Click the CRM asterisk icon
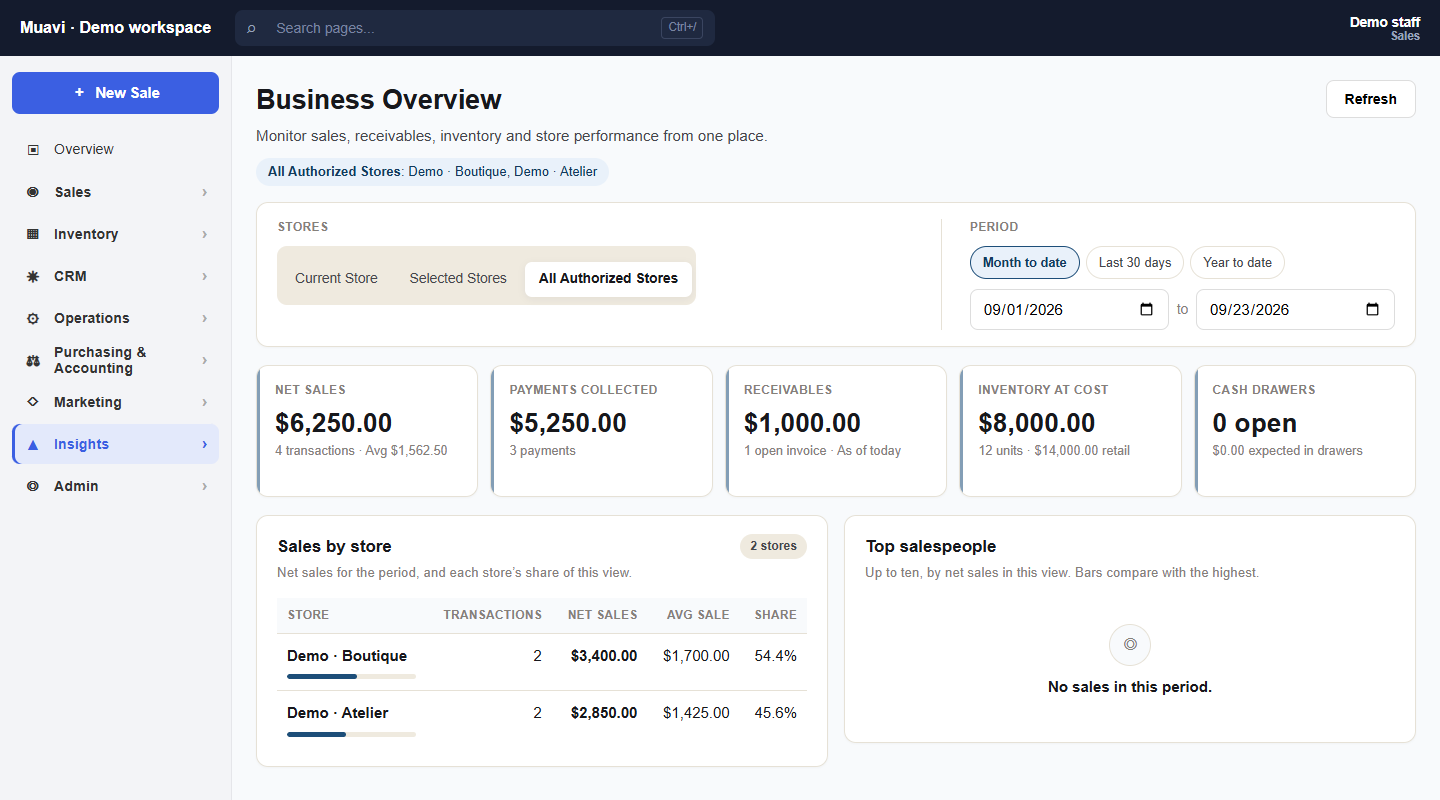The image size is (1440, 800). point(33,276)
